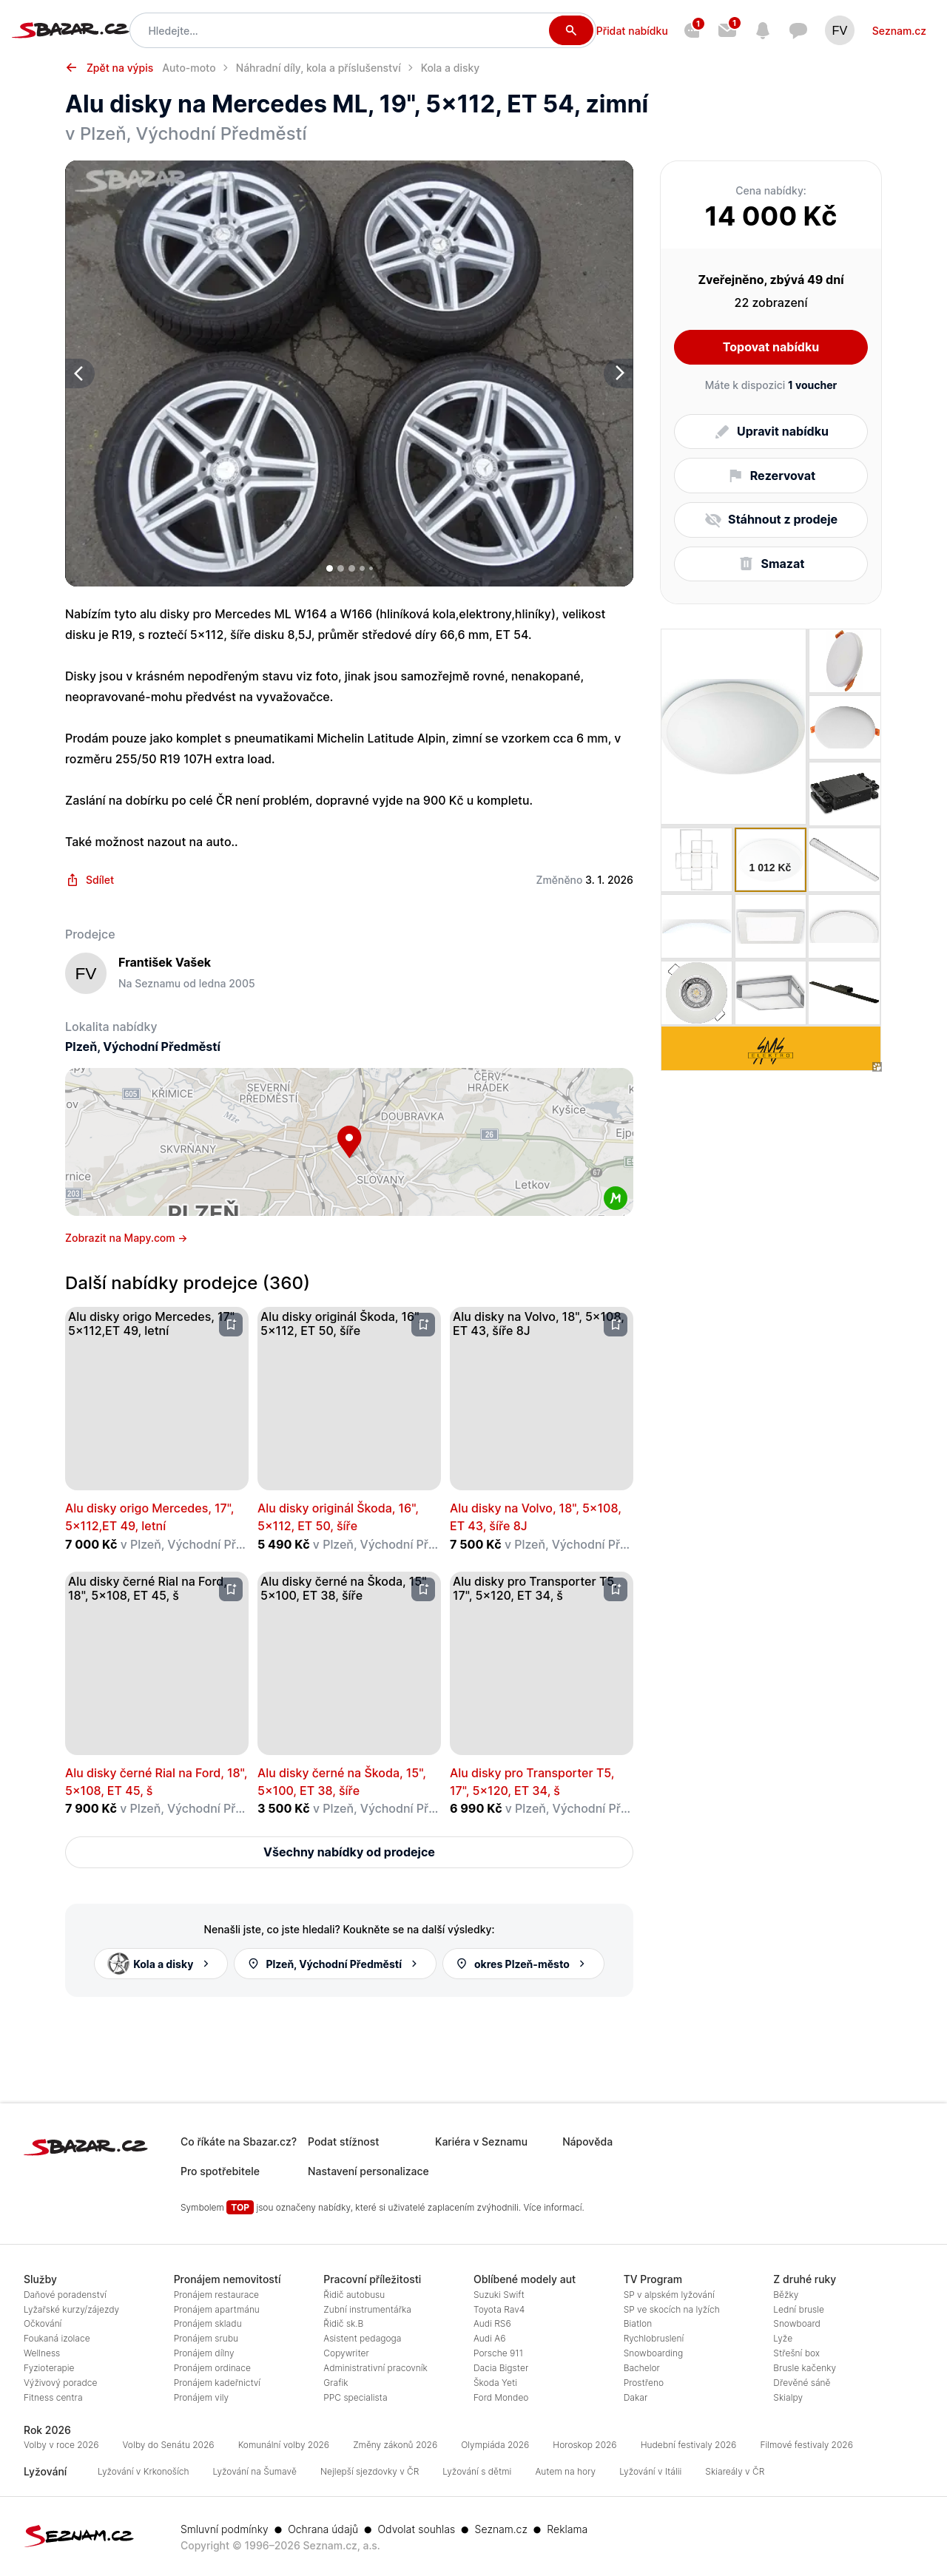Open the chat speech bubble icon

798,31
